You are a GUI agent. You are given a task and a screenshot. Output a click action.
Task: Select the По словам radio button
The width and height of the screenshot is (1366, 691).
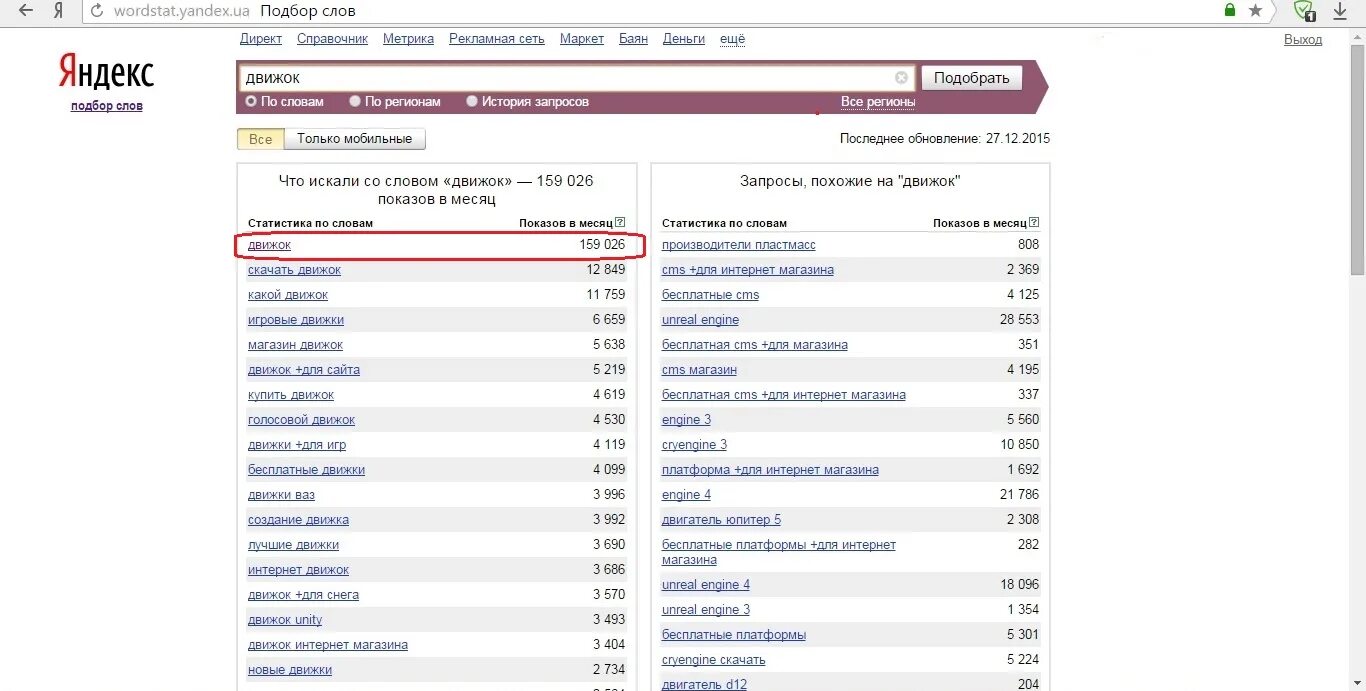251,101
